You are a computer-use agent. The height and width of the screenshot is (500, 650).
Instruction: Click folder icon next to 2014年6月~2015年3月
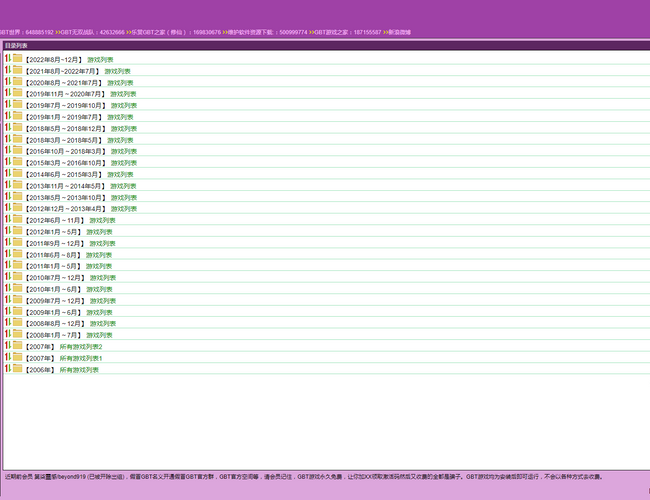[x=17, y=174]
